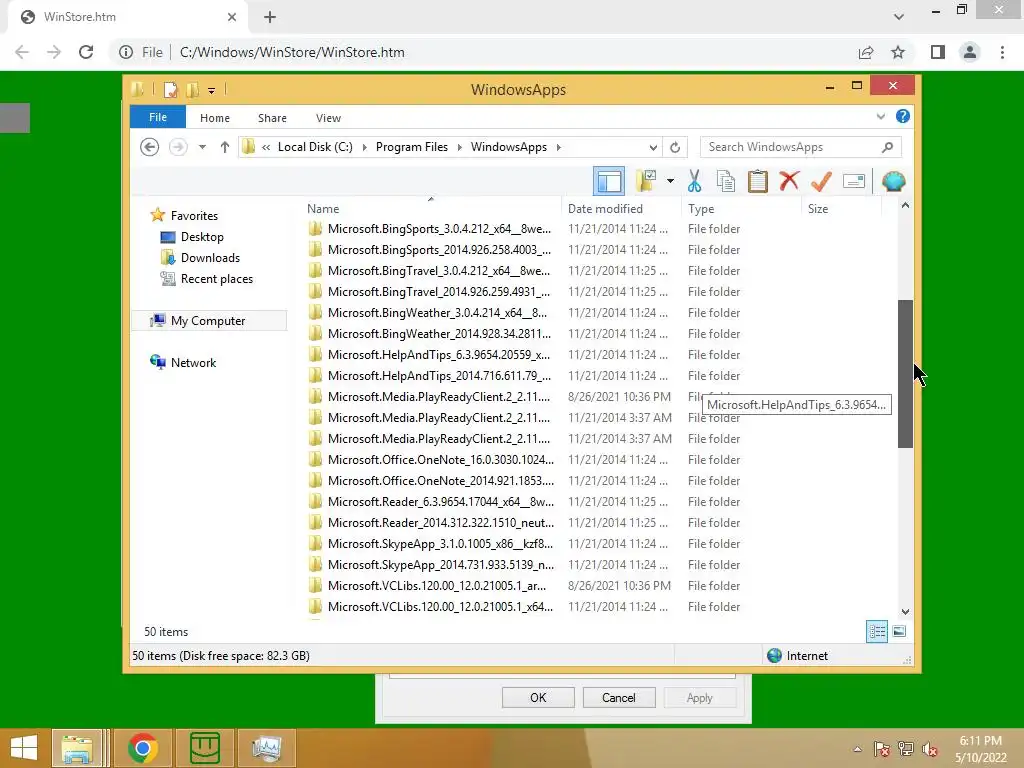
Task: Open the File ribbon tab
Action: (x=158, y=117)
